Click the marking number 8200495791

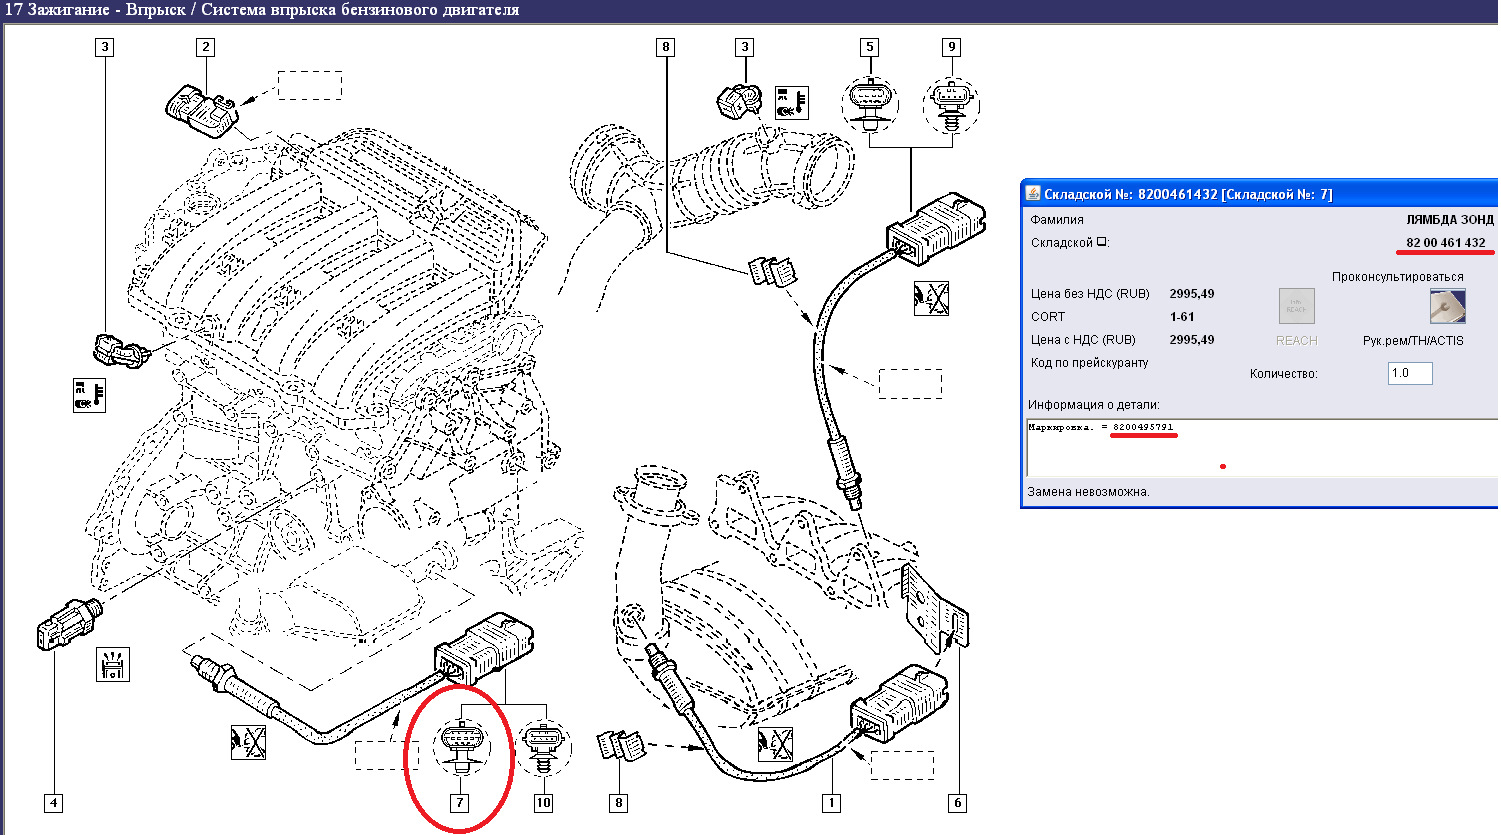tap(1143, 427)
